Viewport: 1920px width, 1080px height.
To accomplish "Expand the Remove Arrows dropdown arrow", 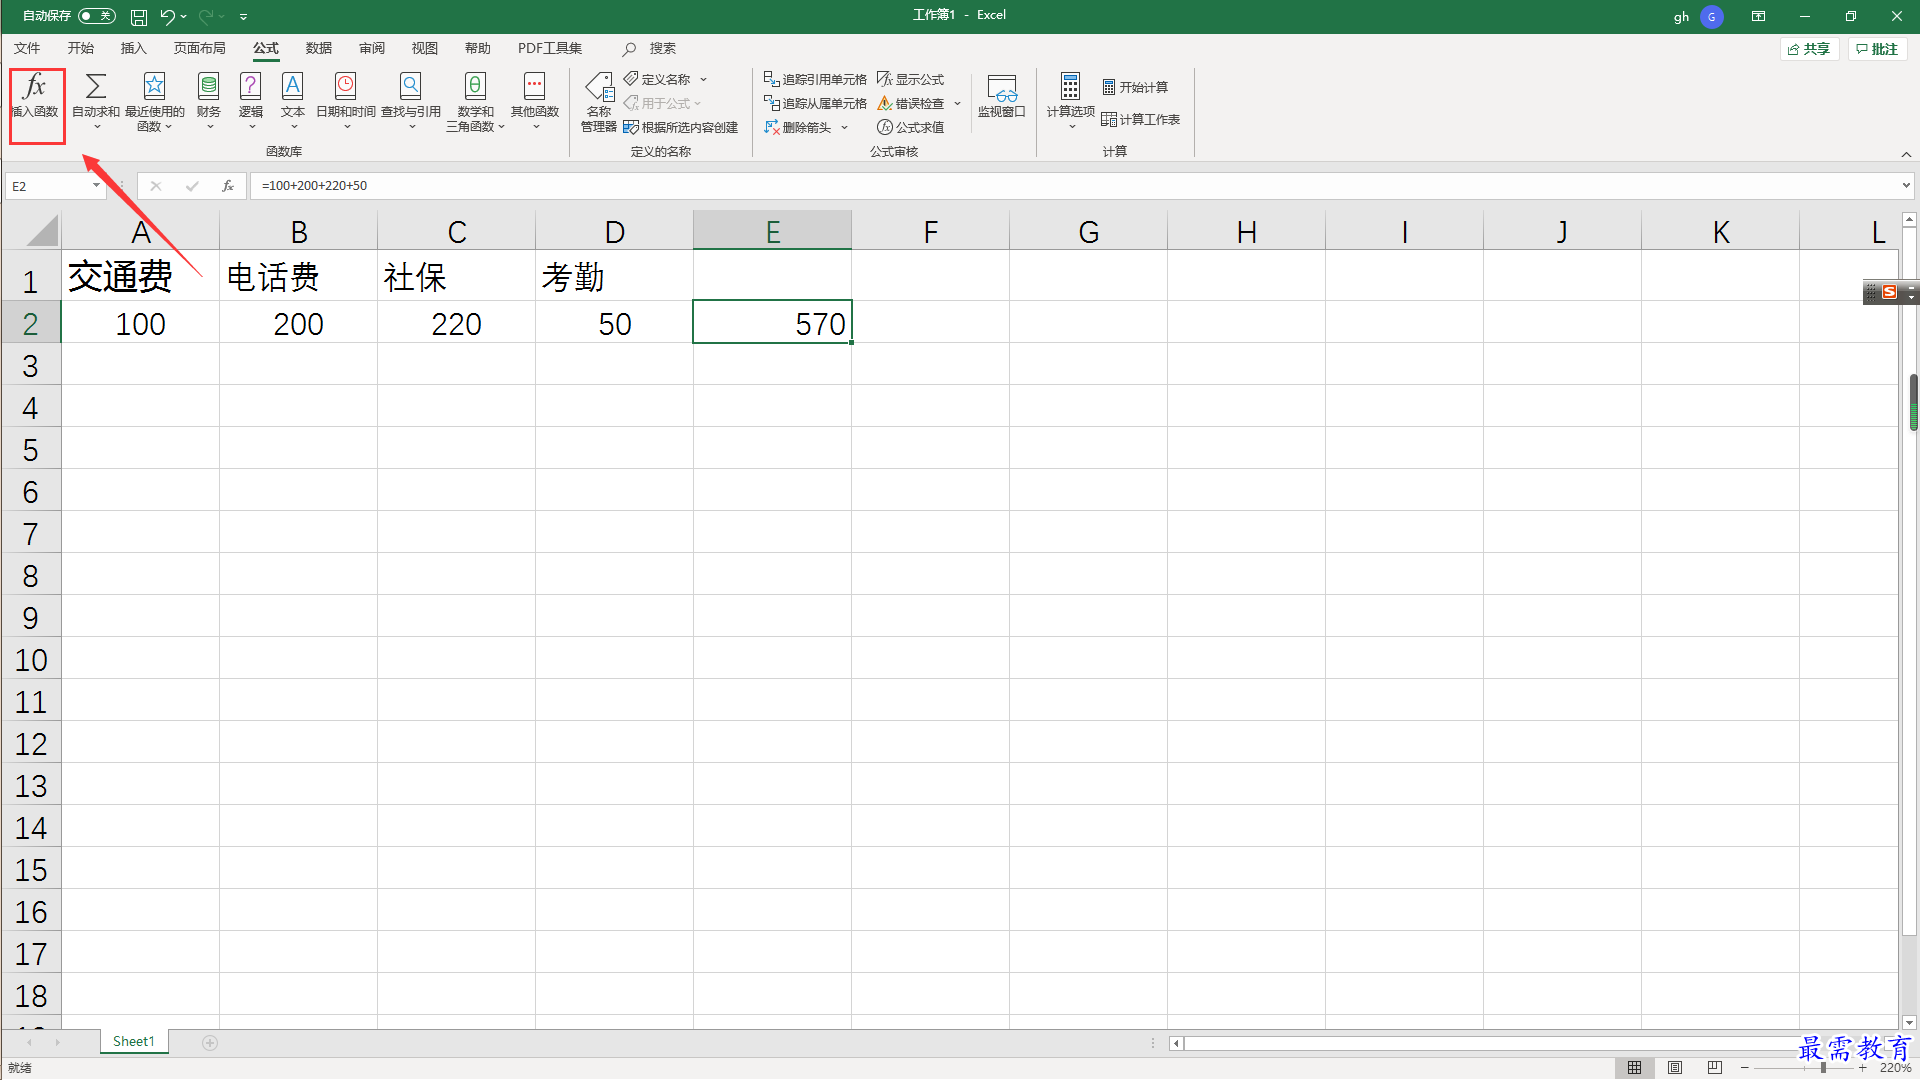I will click(845, 127).
